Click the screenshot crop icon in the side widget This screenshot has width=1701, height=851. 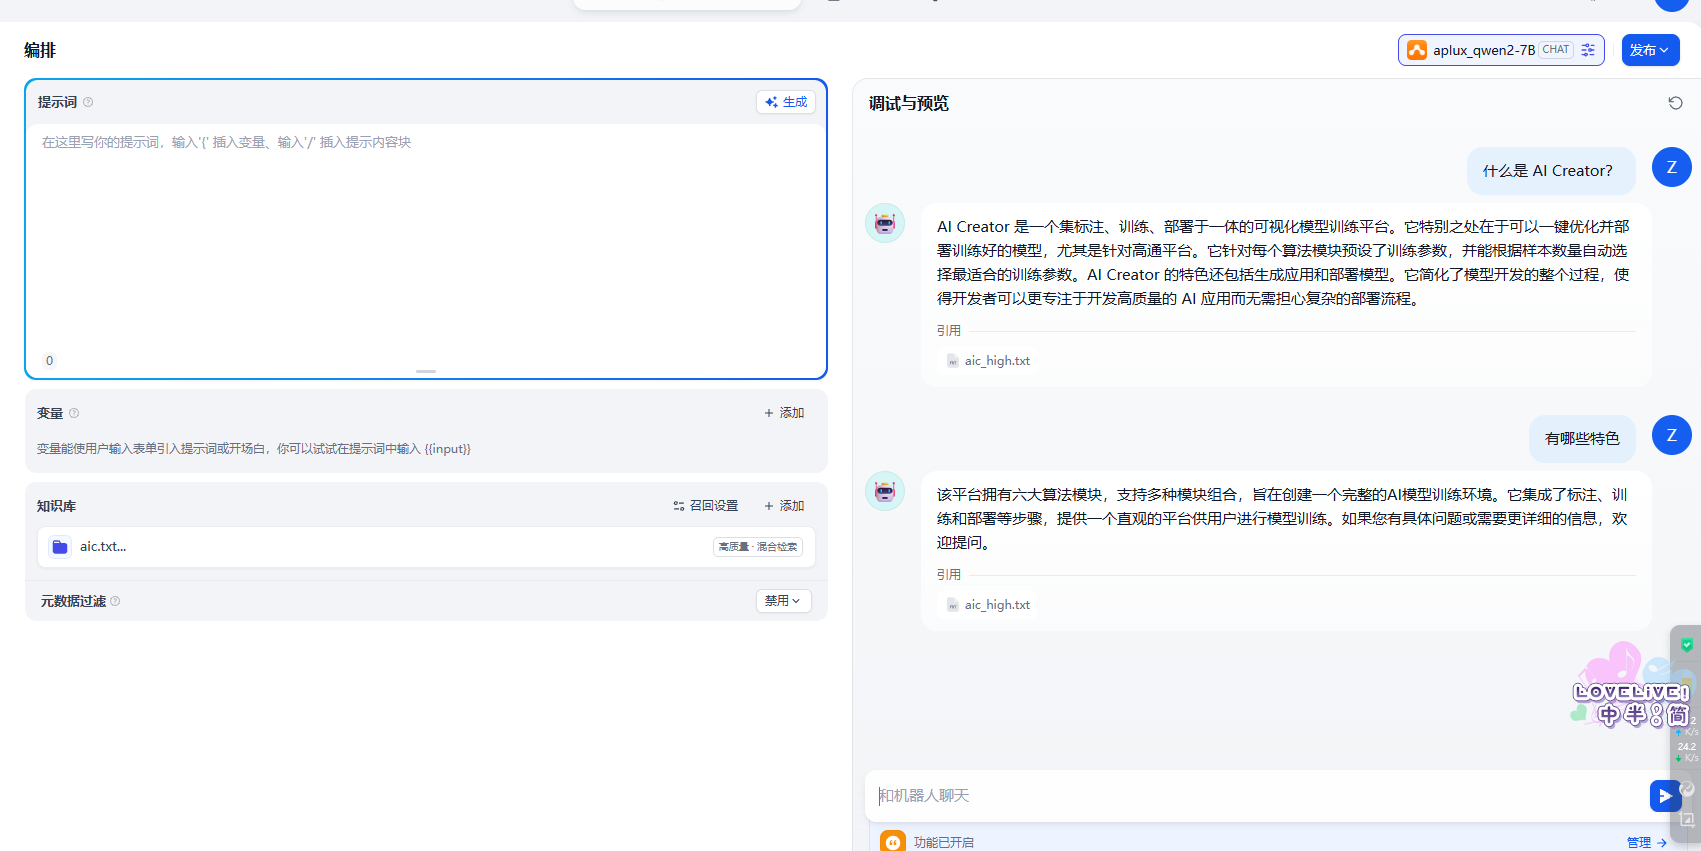1687,820
